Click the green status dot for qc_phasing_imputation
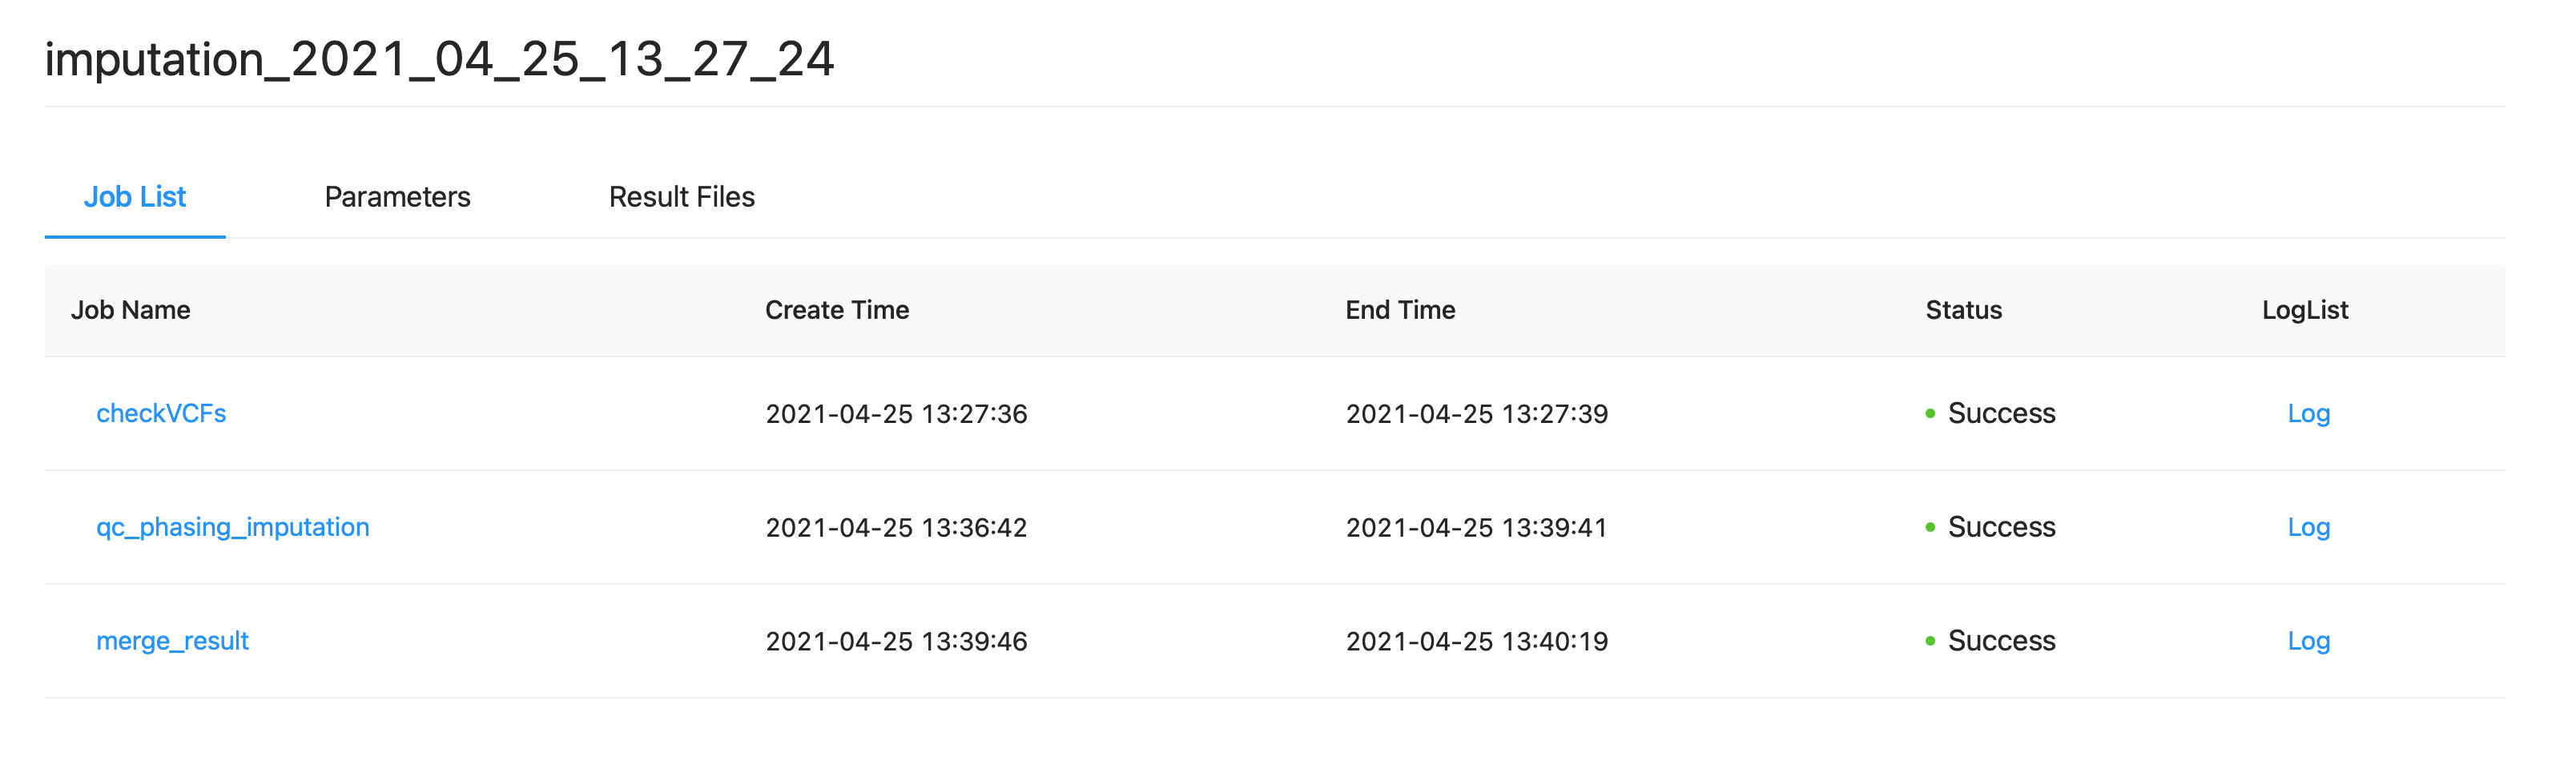 [x=1930, y=528]
